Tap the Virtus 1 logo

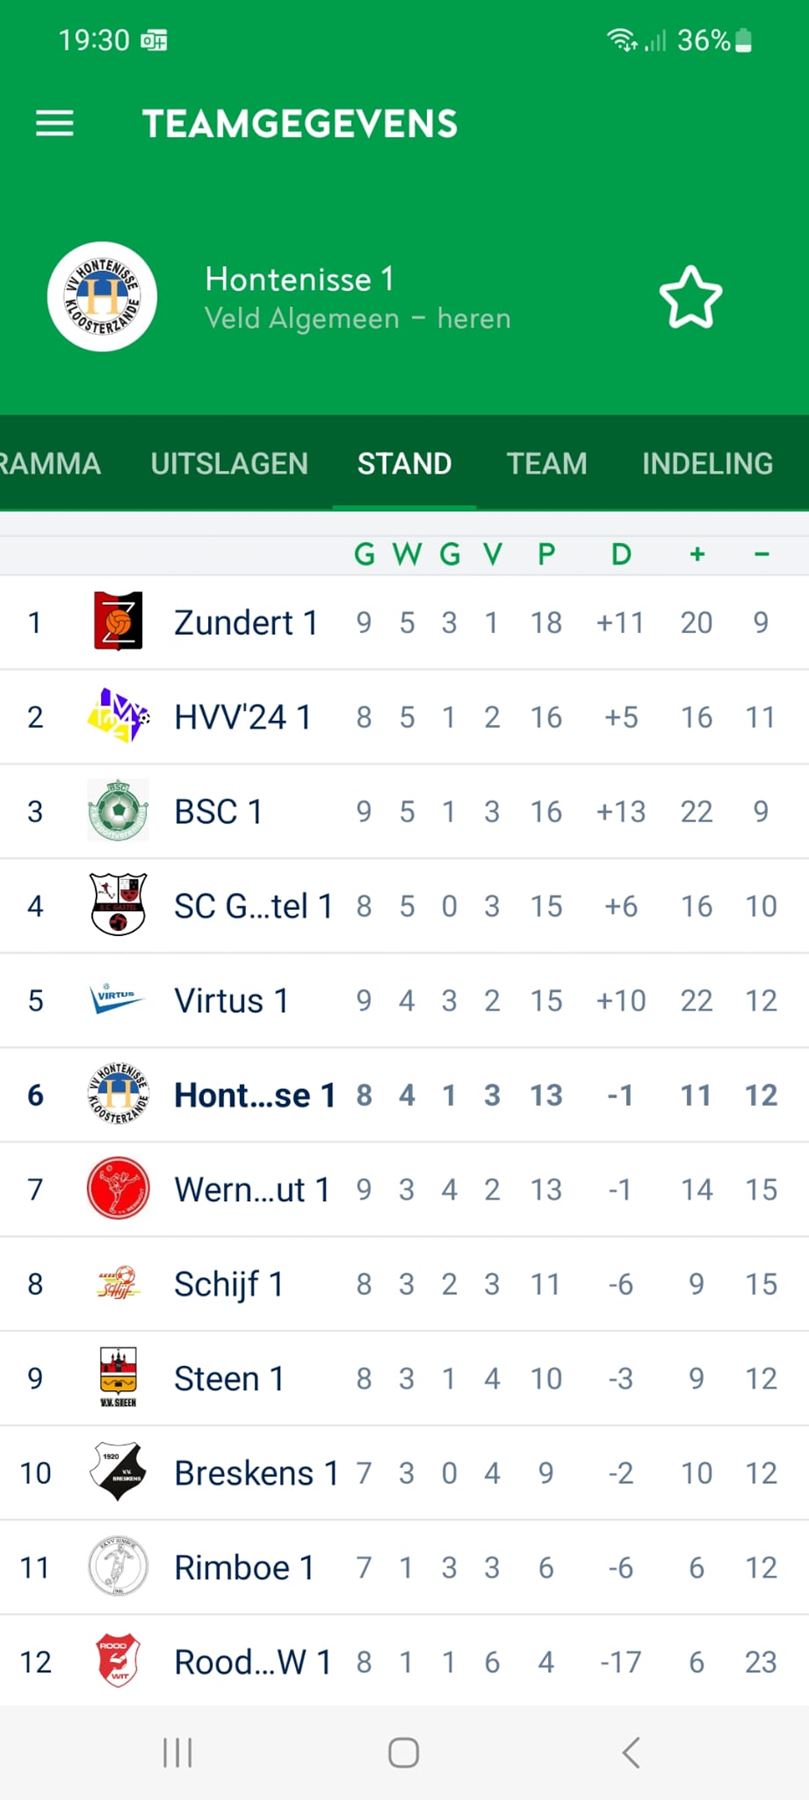coord(118,999)
